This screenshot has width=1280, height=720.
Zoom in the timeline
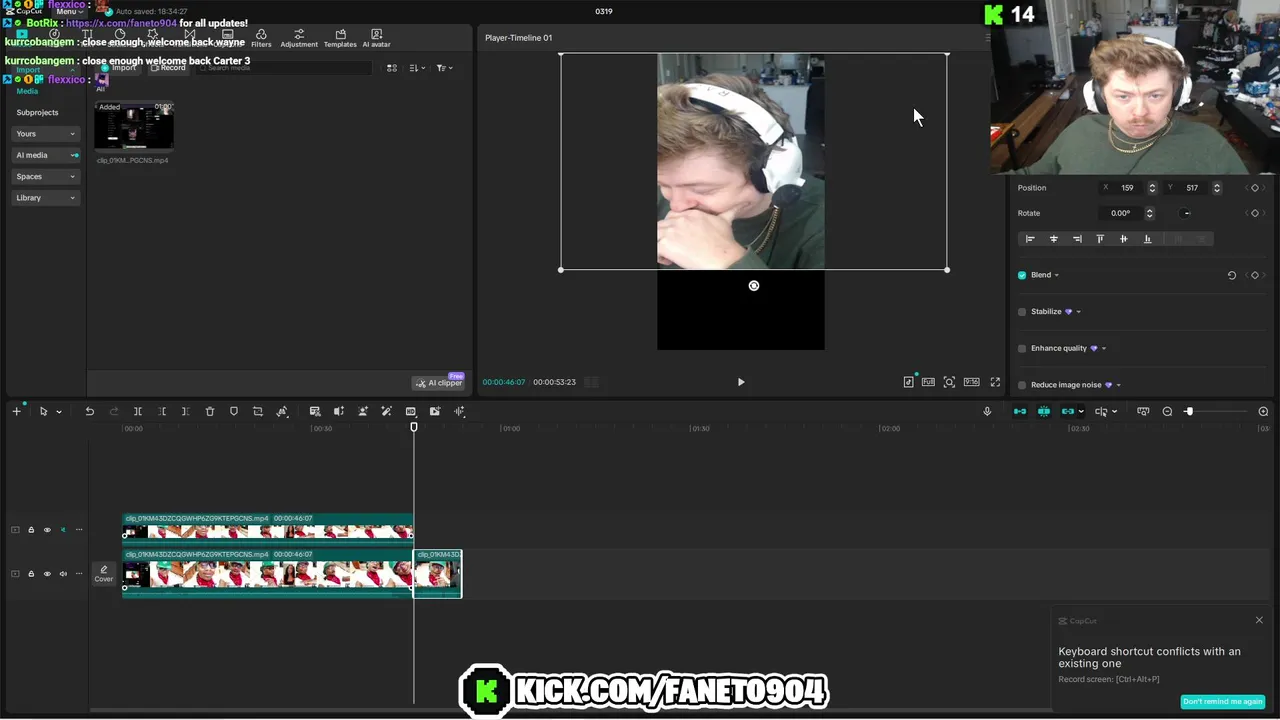click(1263, 411)
